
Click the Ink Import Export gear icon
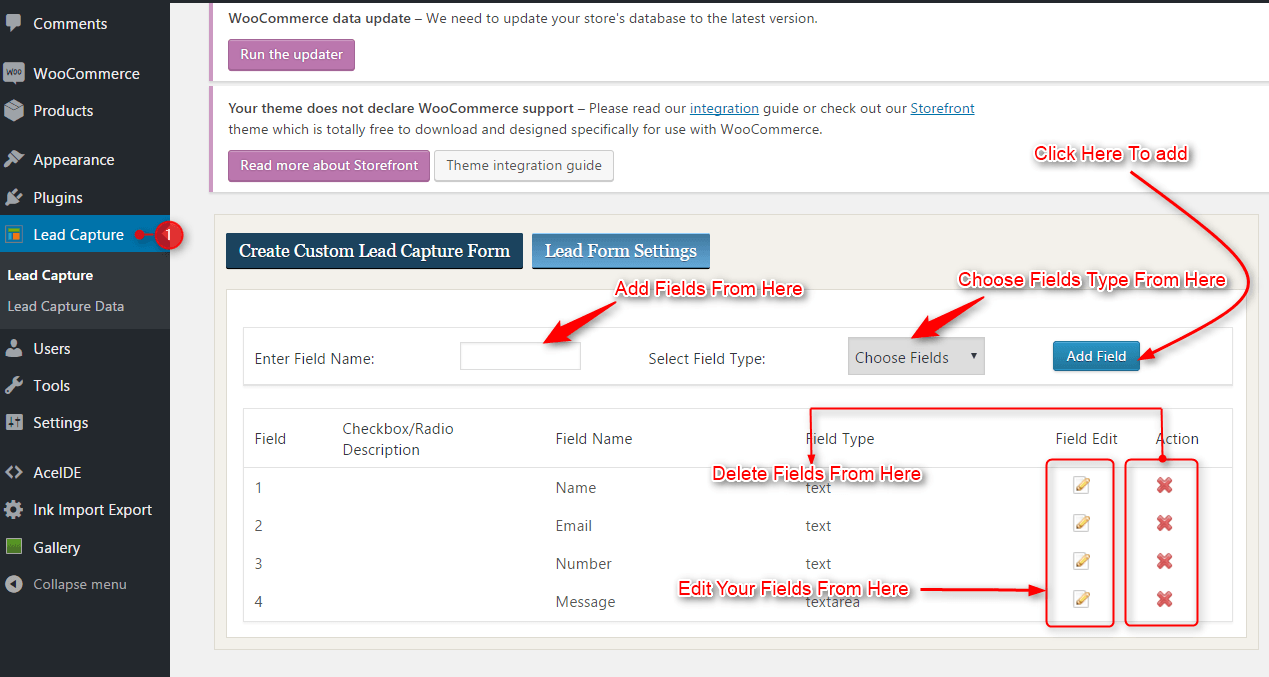pos(14,510)
